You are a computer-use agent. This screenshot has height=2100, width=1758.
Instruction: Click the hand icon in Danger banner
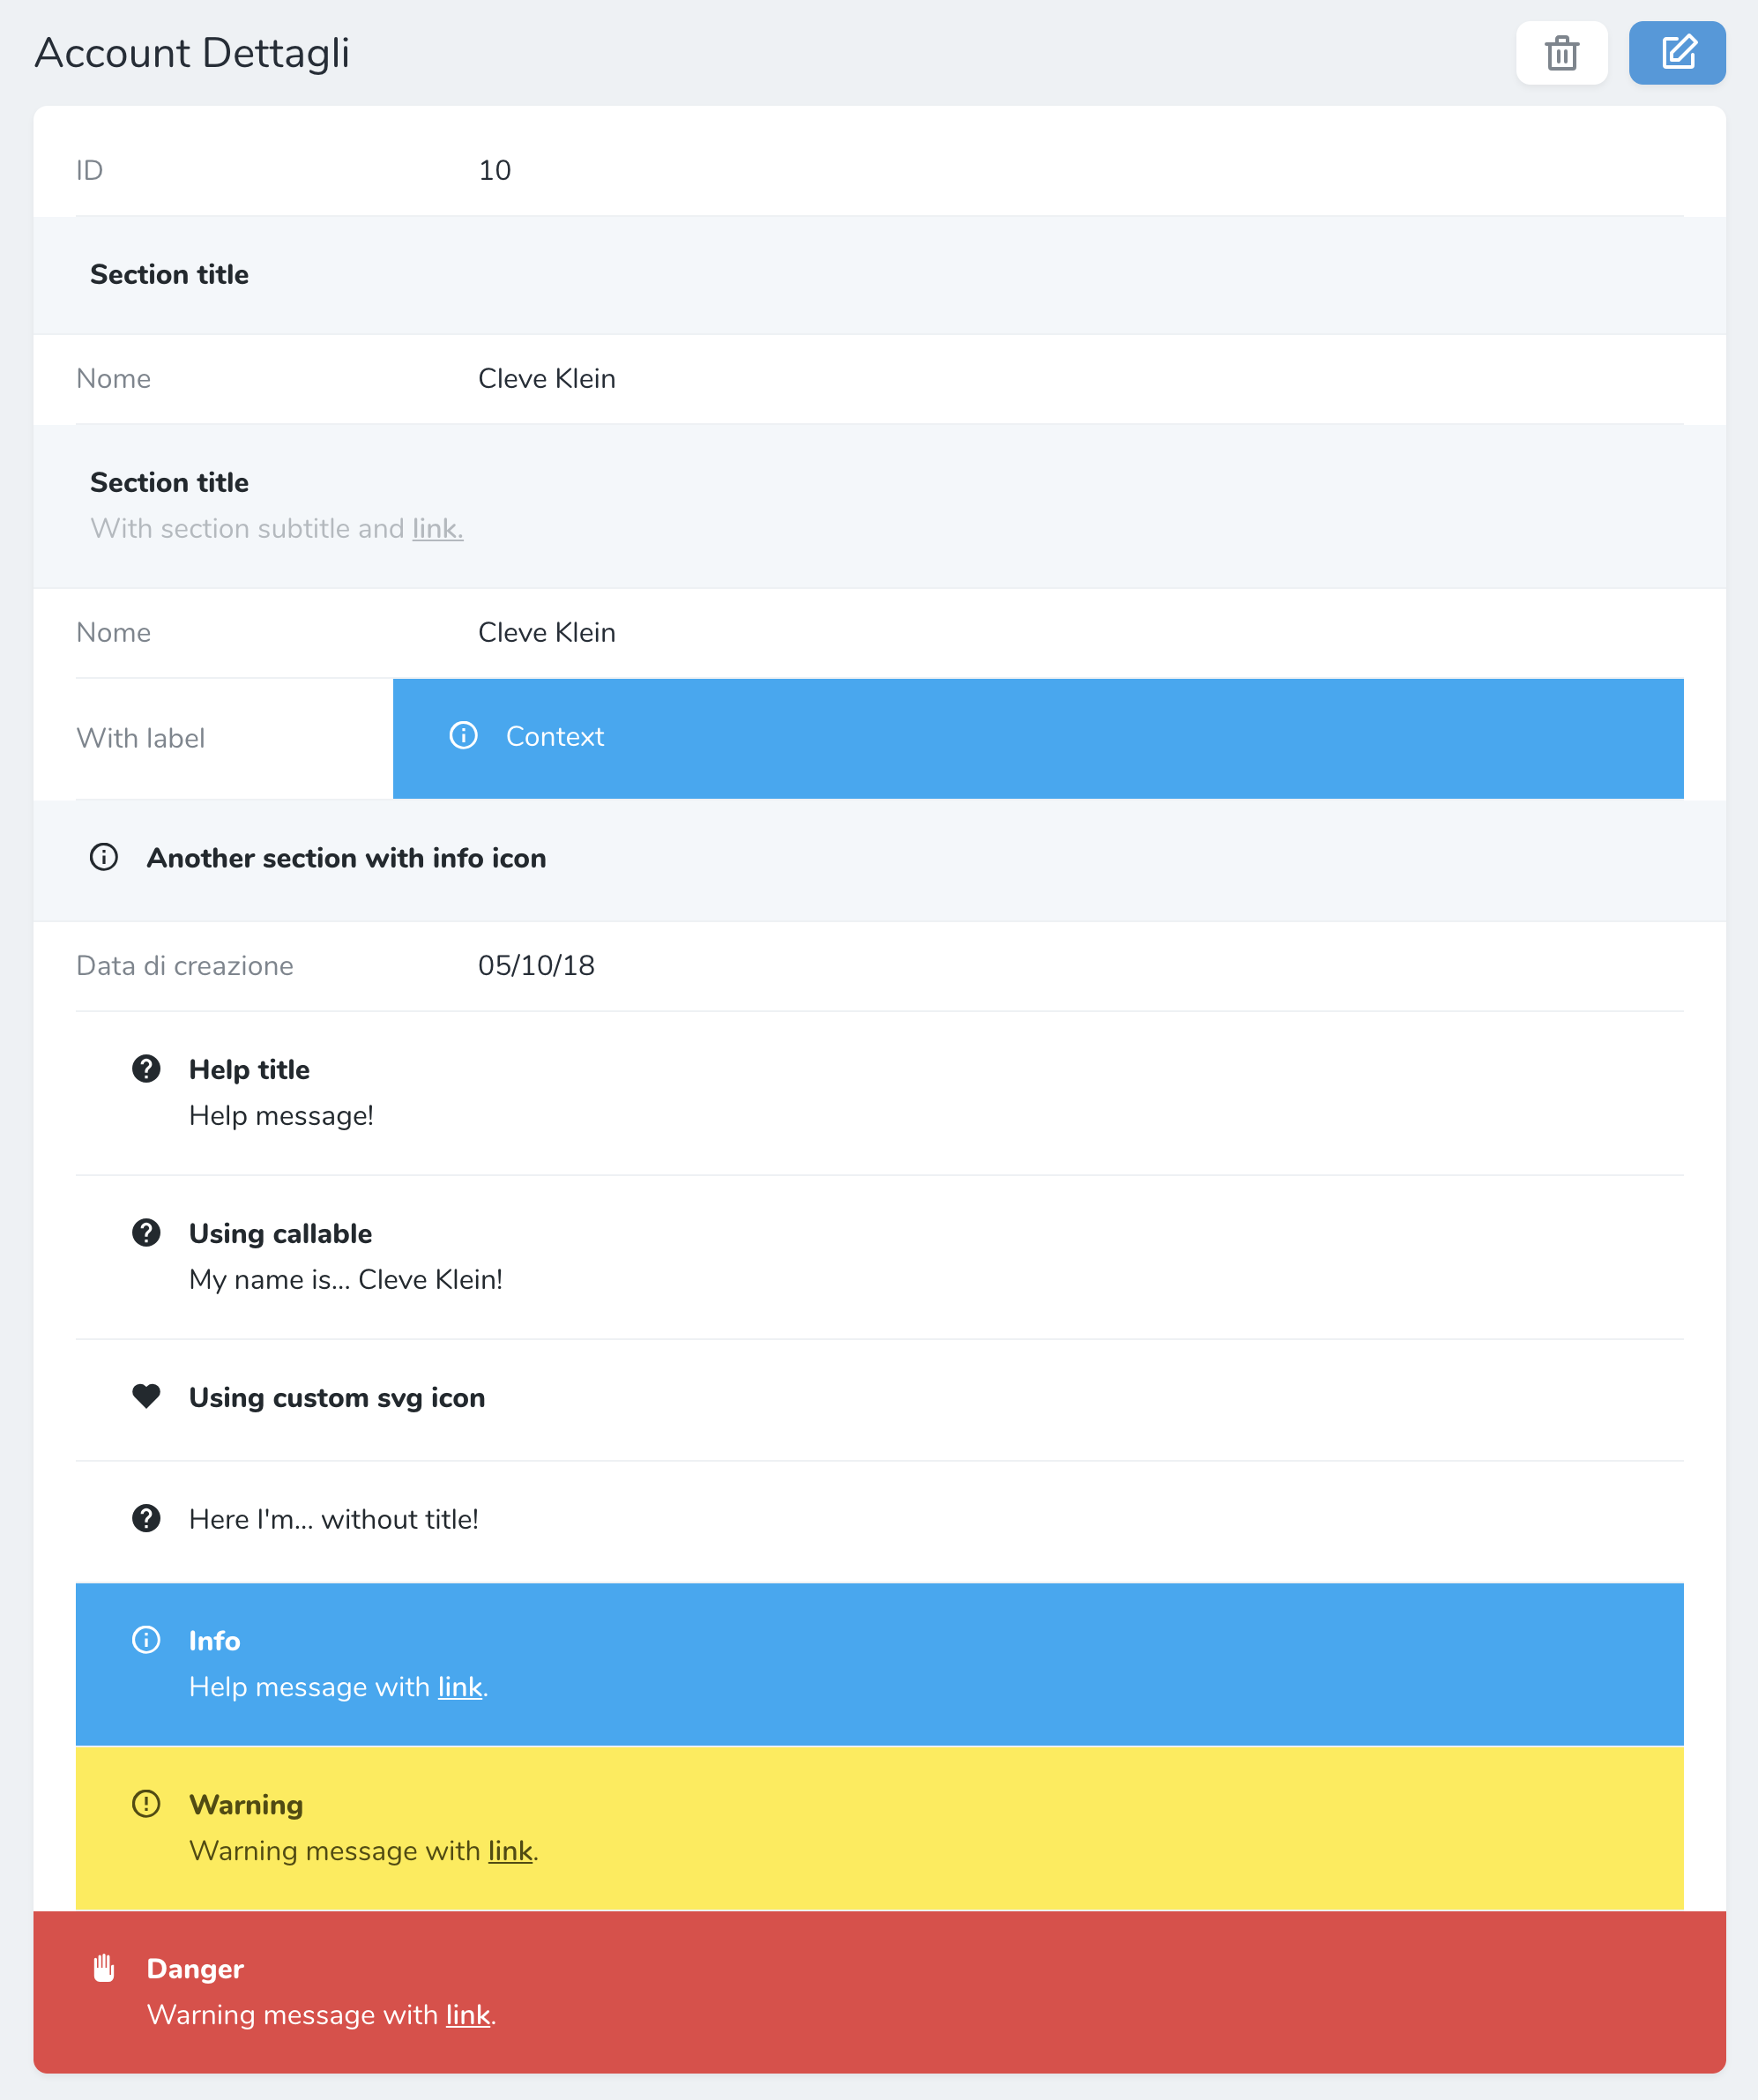[x=104, y=1968]
